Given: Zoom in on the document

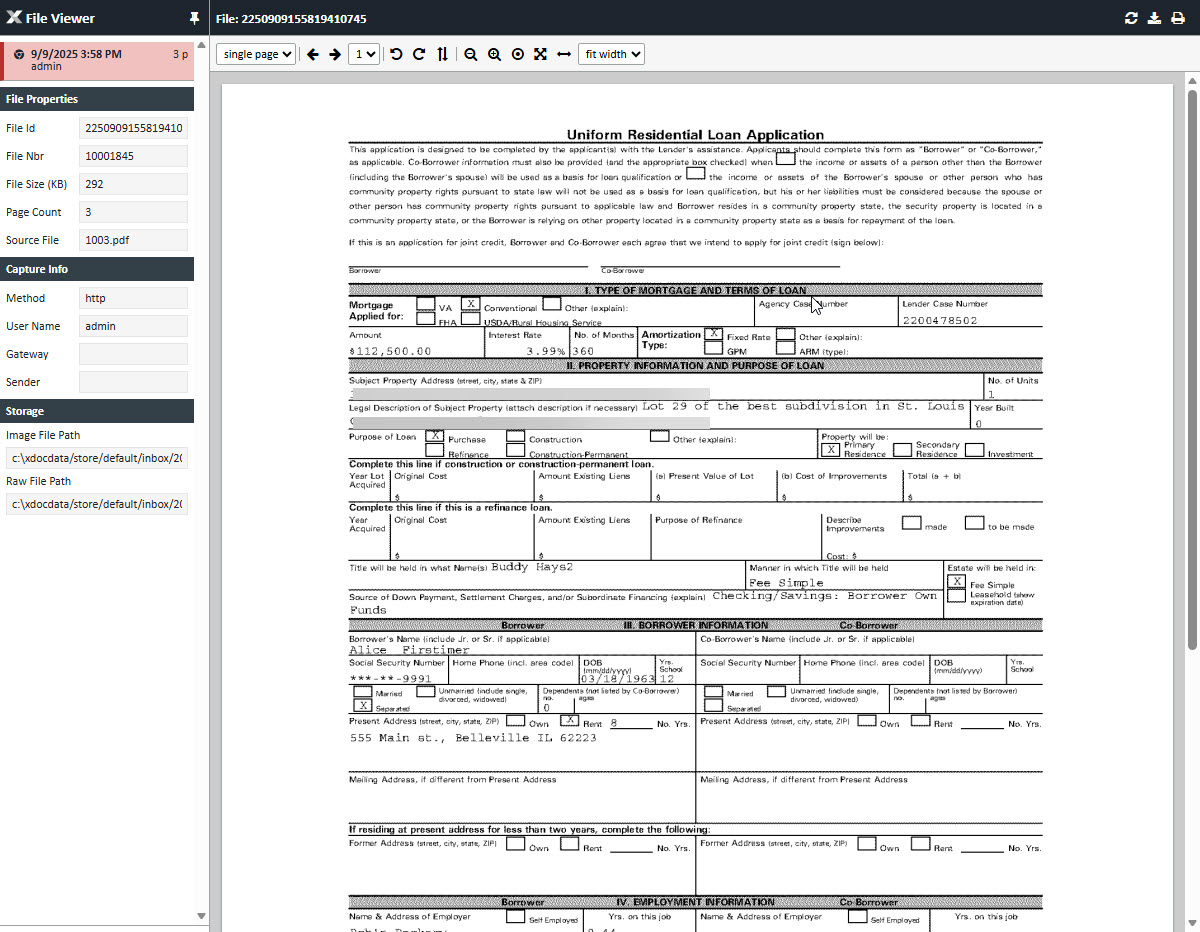Looking at the screenshot, I should pyautogui.click(x=494, y=54).
